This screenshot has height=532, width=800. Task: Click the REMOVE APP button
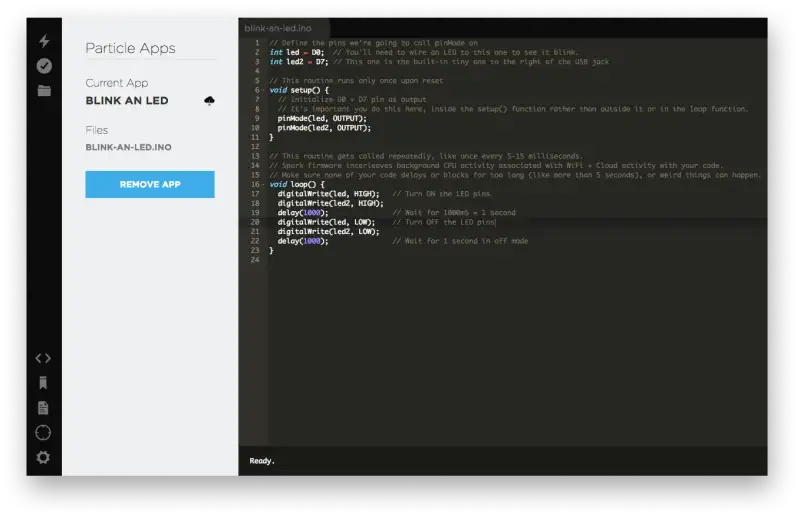pyautogui.click(x=150, y=184)
